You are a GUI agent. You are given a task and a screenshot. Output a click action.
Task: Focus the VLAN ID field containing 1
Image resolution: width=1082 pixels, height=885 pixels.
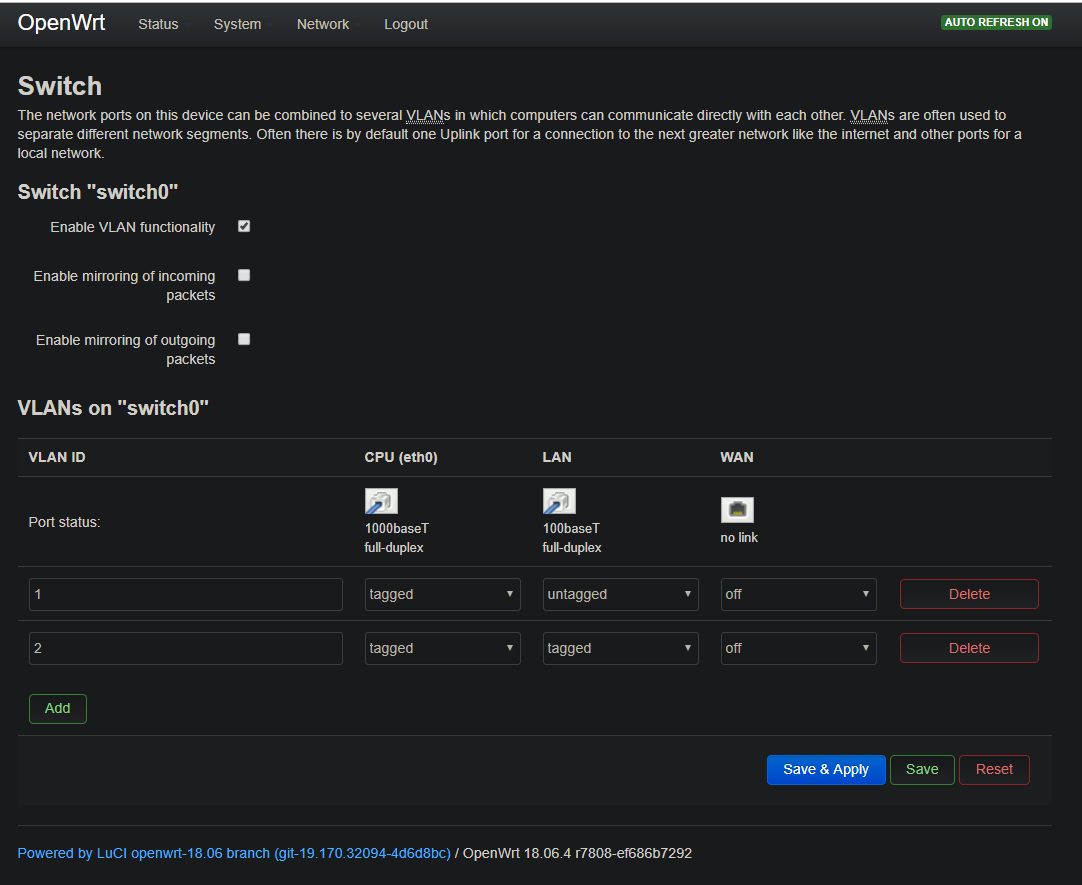pos(186,594)
